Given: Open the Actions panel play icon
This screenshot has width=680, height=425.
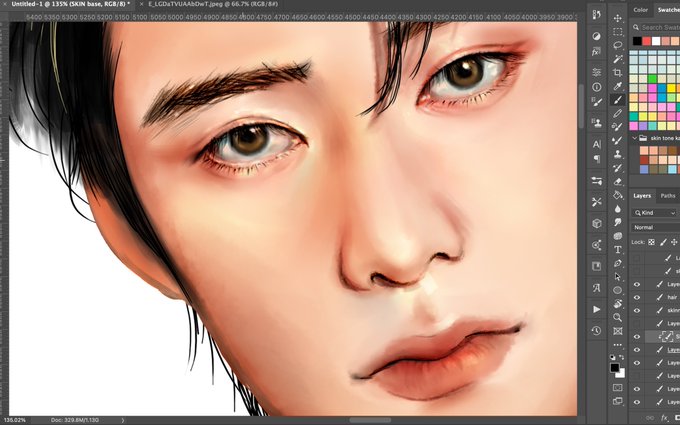Looking at the screenshot, I should pyautogui.click(x=597, y=309).
